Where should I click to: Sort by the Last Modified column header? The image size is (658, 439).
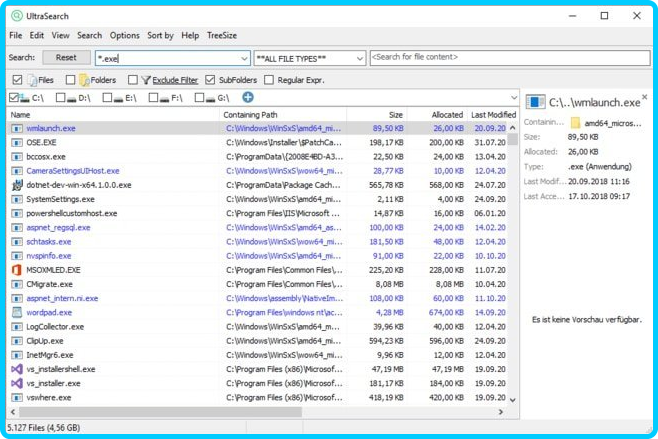494,115
